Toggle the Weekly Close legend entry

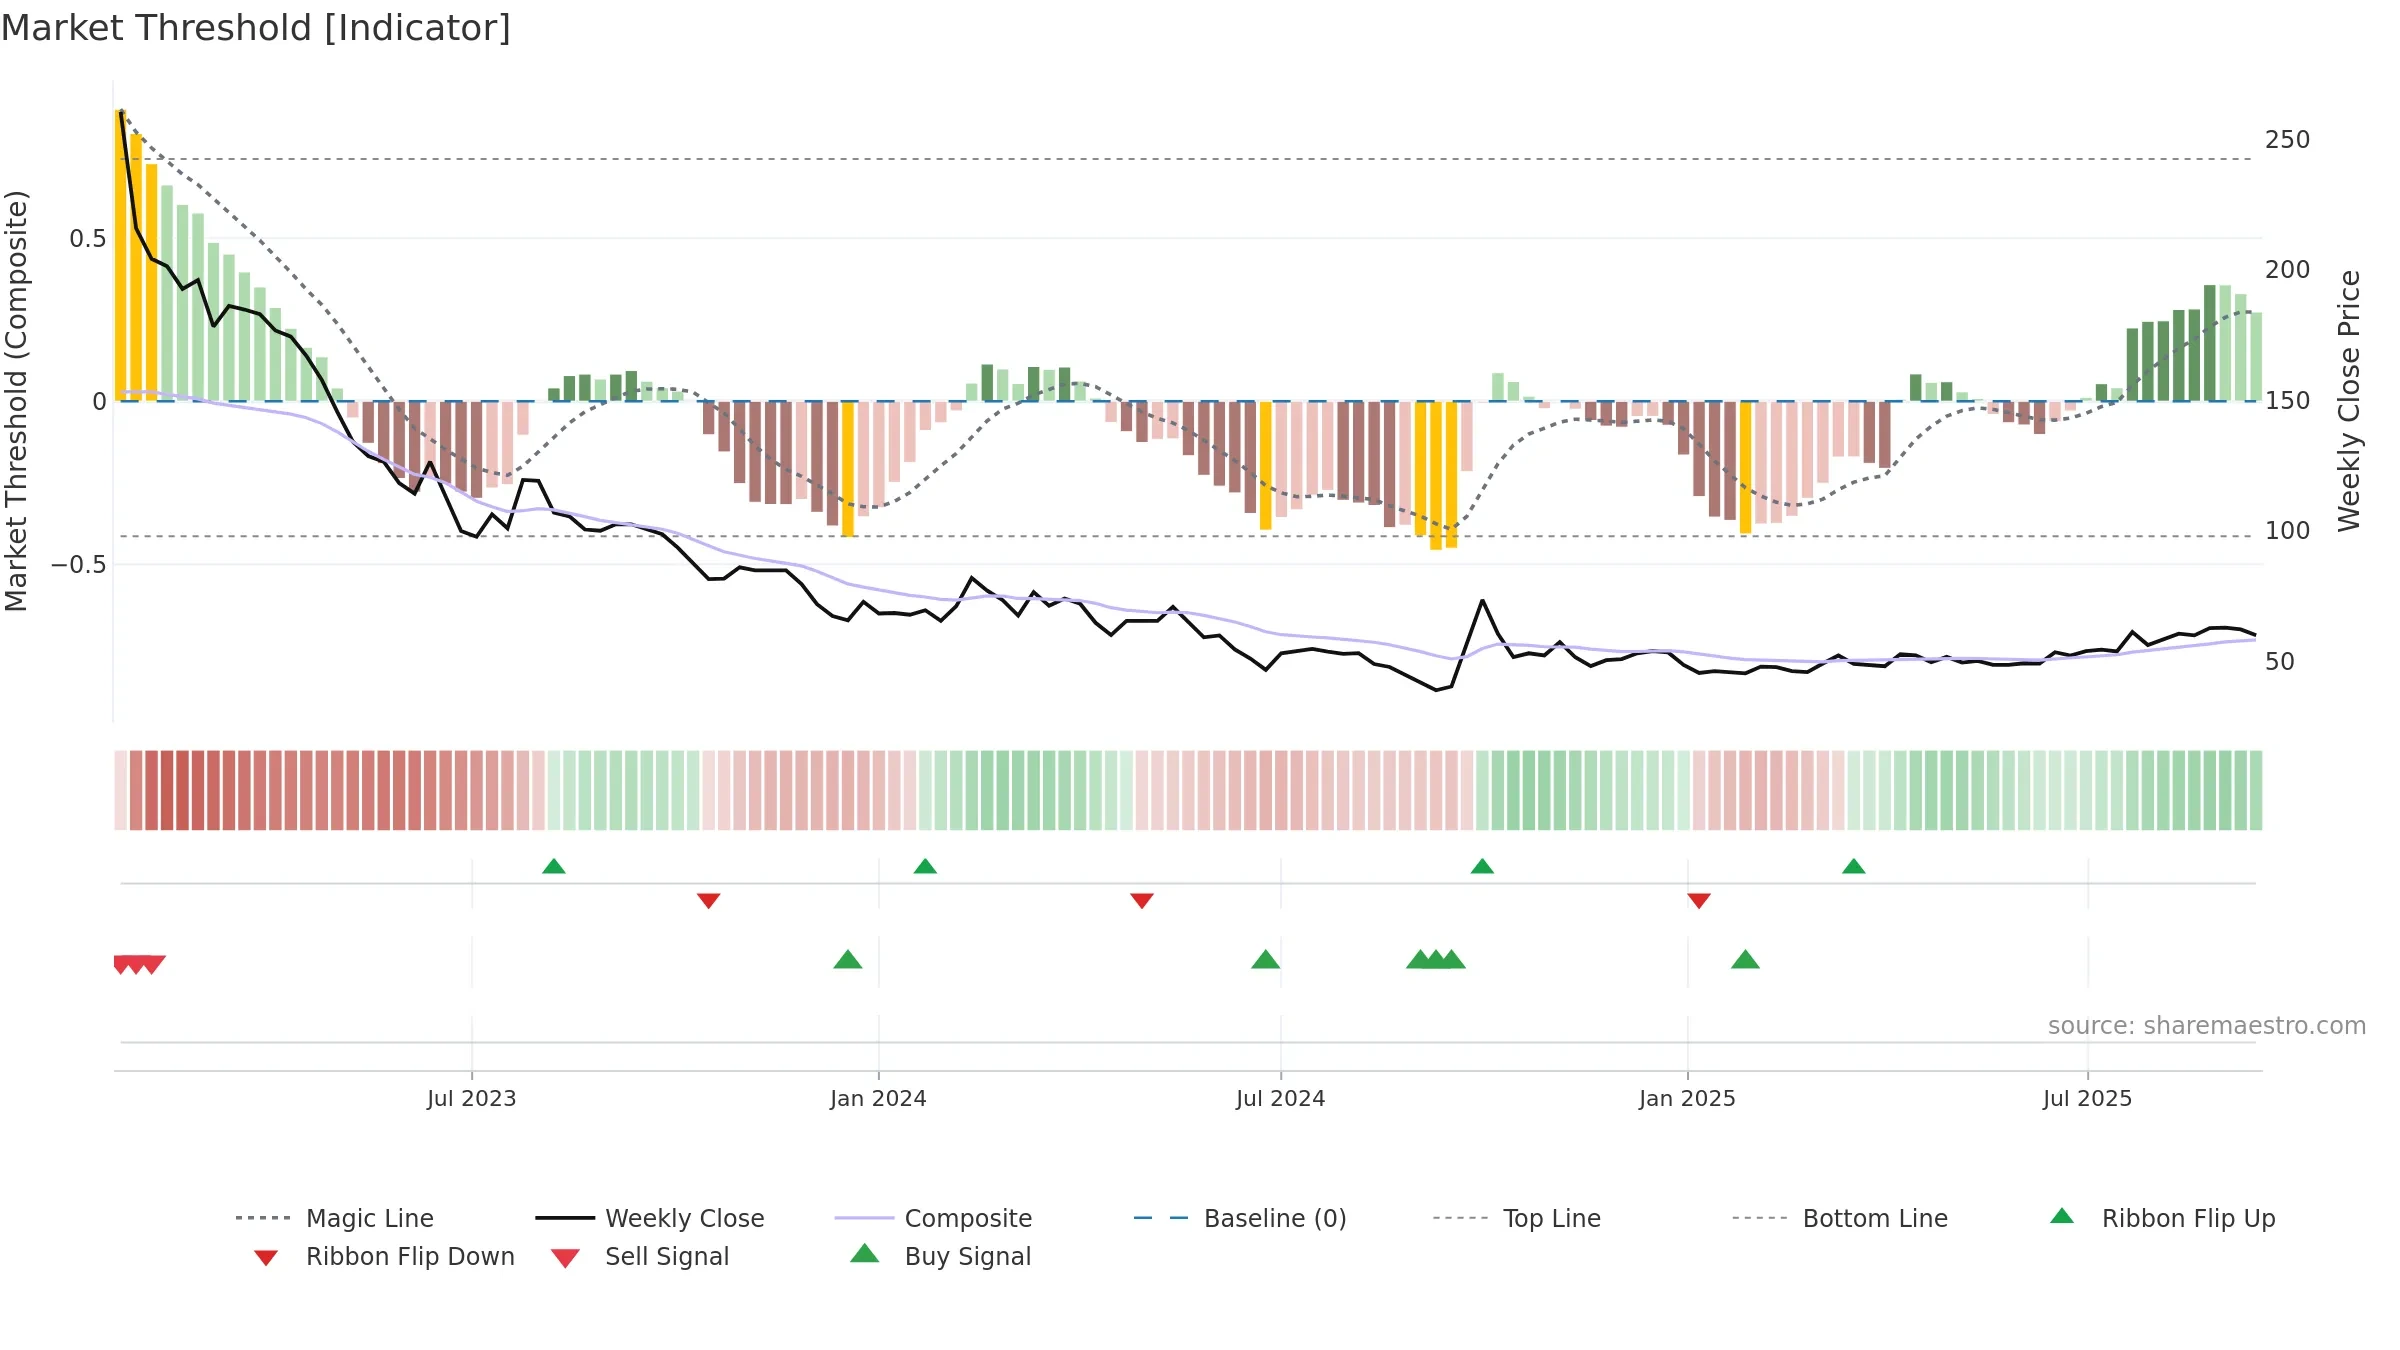pos(649,1218)
